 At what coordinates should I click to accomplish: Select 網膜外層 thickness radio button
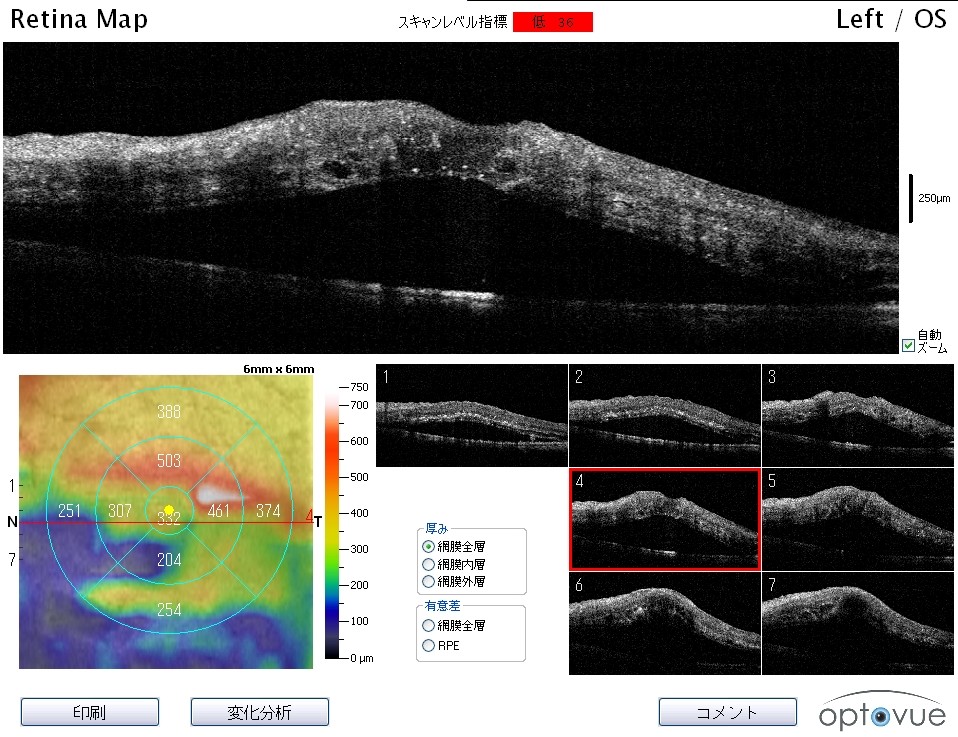(x=429, y=581)
